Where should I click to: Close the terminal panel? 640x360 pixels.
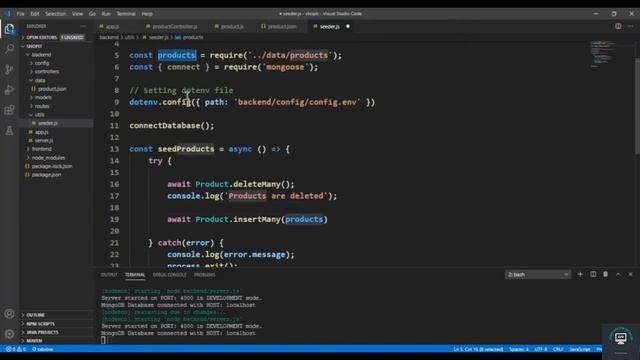(631, 274)
